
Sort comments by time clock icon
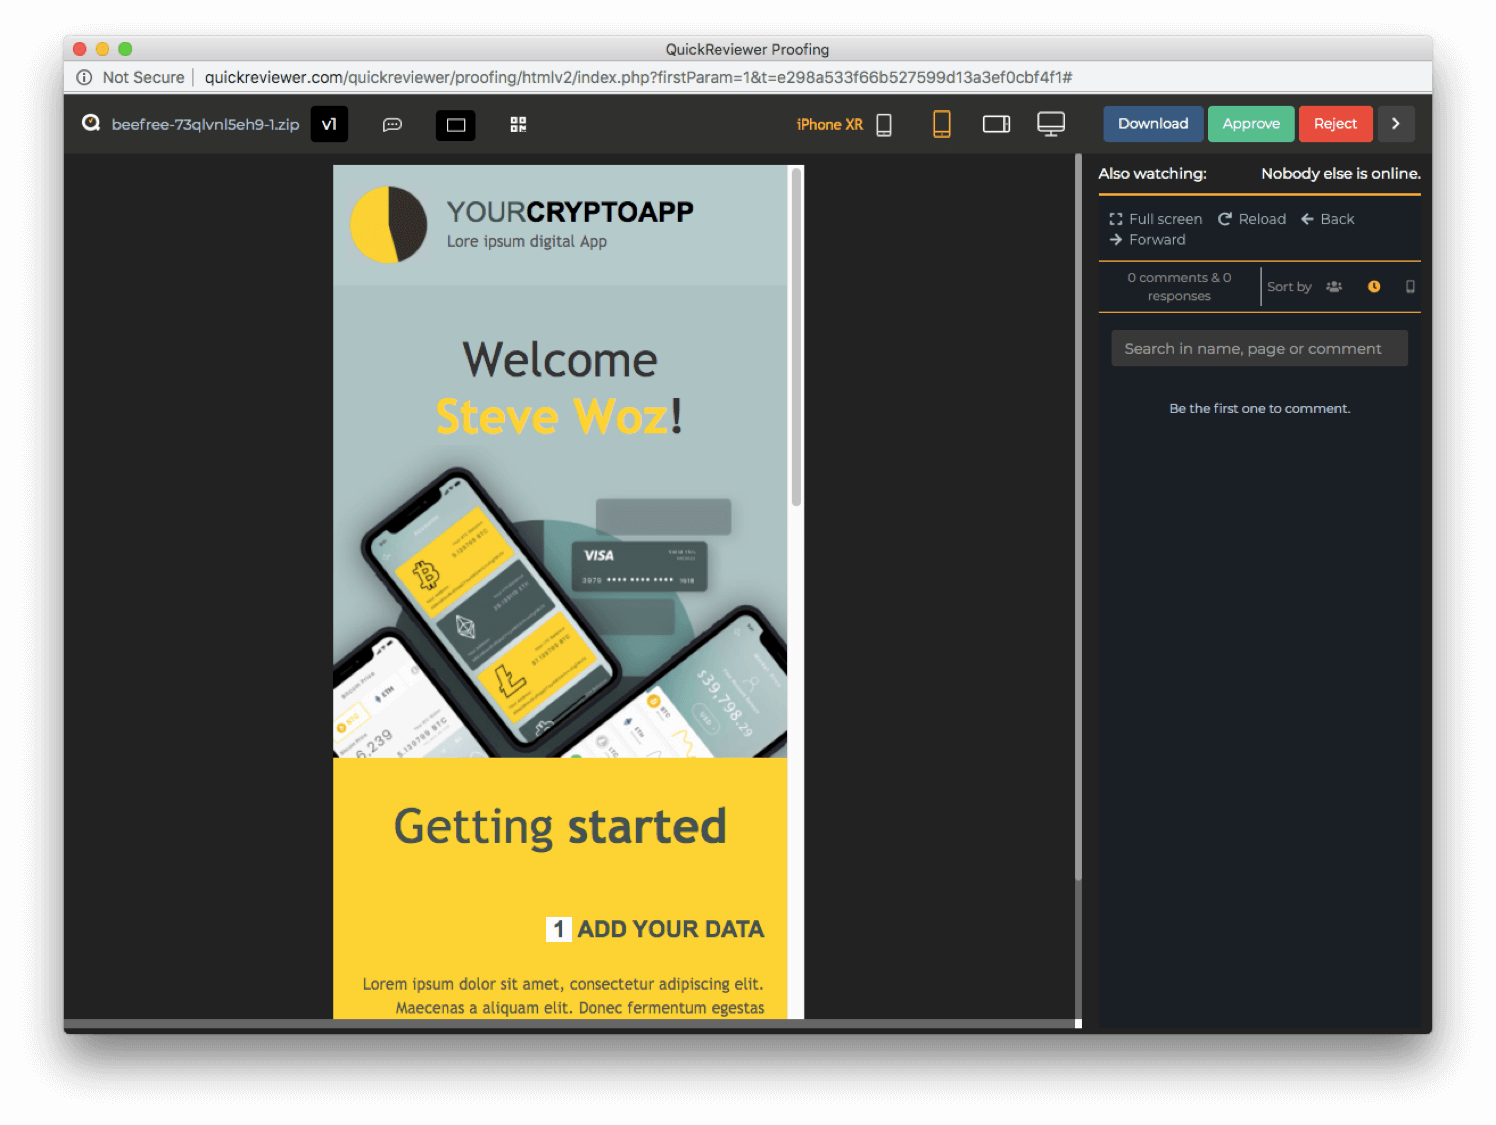point(1374,287)
